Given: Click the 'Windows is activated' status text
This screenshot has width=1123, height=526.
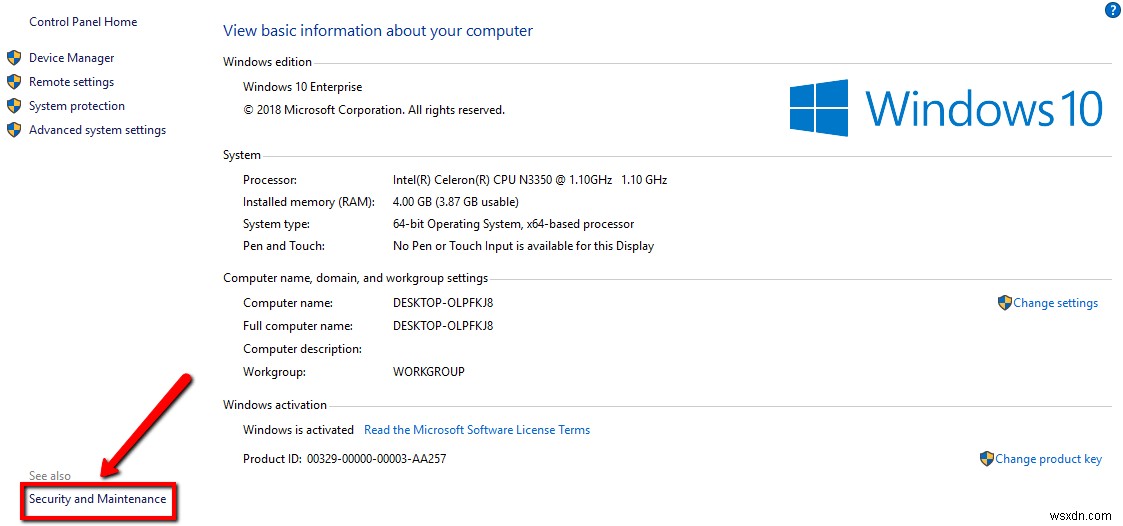Looking at the screenshot, I should point(299,430).
